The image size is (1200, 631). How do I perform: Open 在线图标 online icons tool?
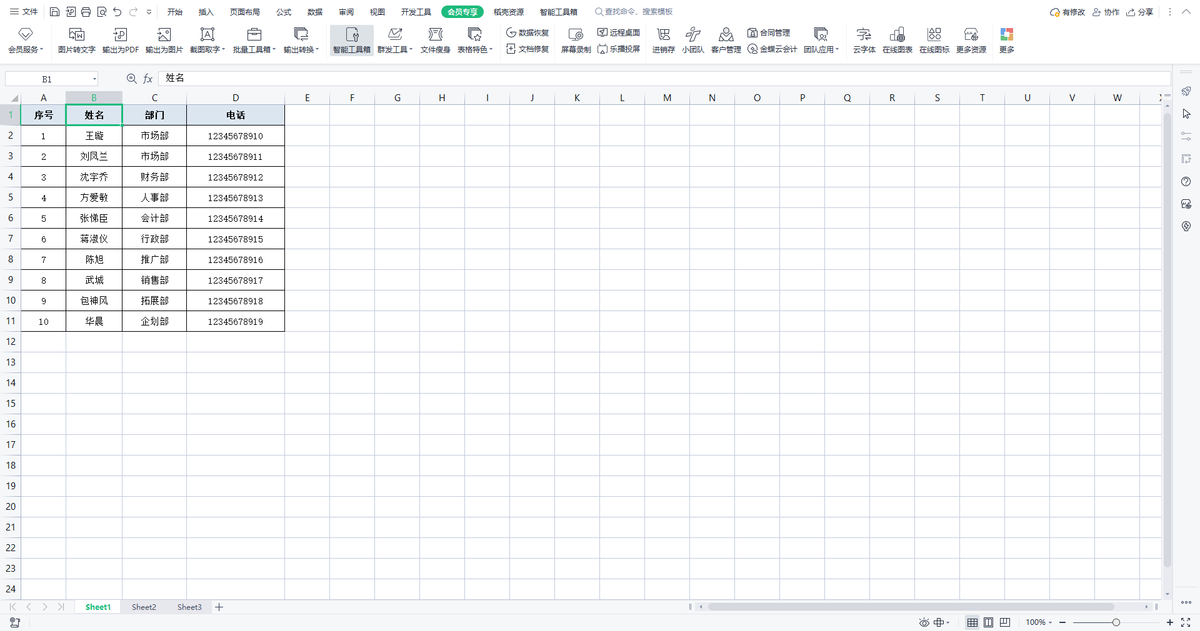pos(934,41)
